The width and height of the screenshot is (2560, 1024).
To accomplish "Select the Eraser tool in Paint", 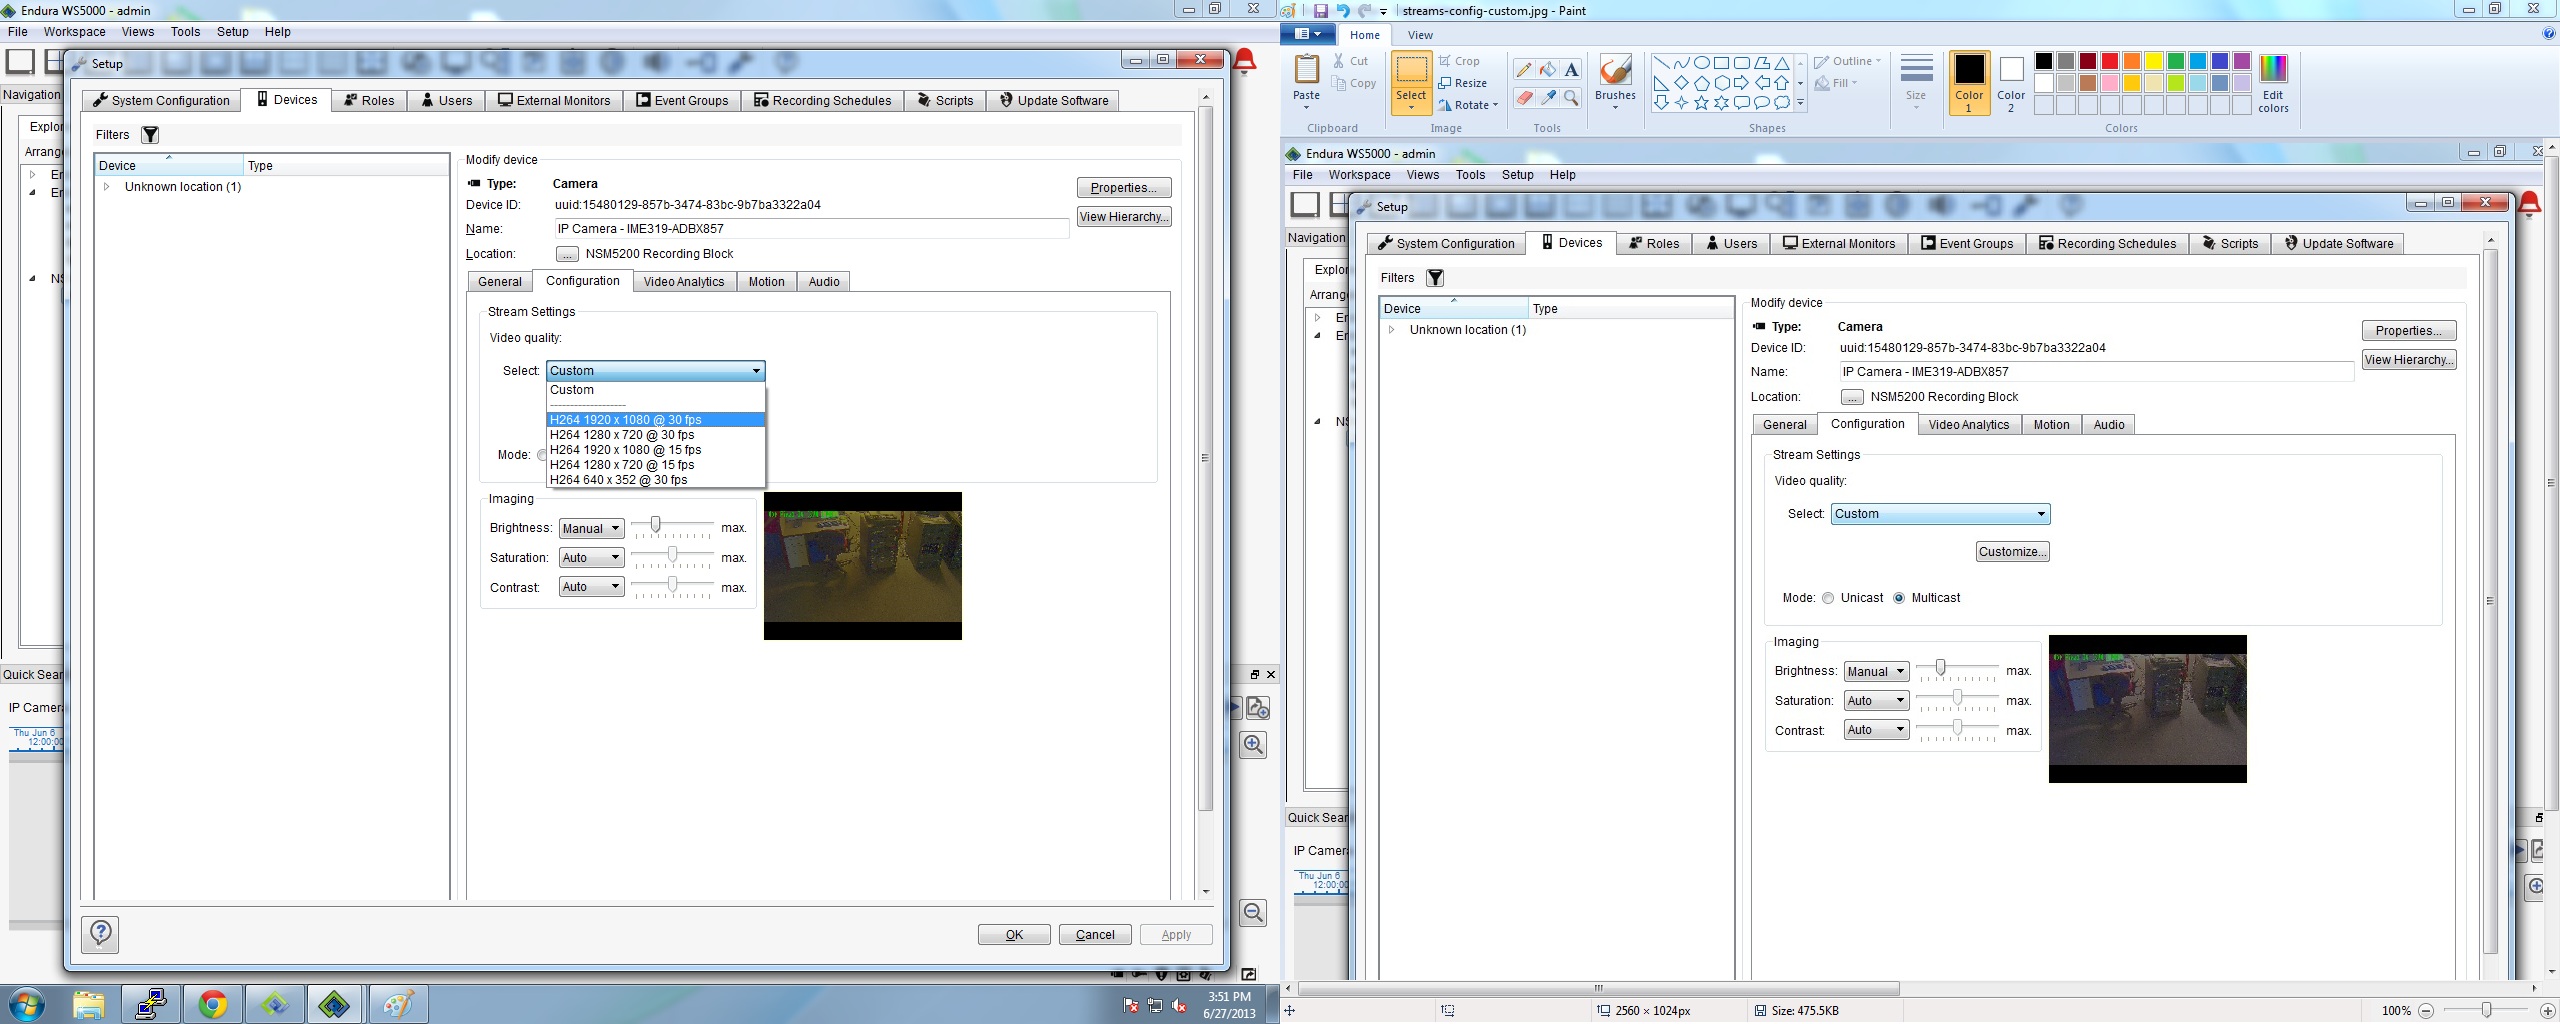I will 1523,97.
